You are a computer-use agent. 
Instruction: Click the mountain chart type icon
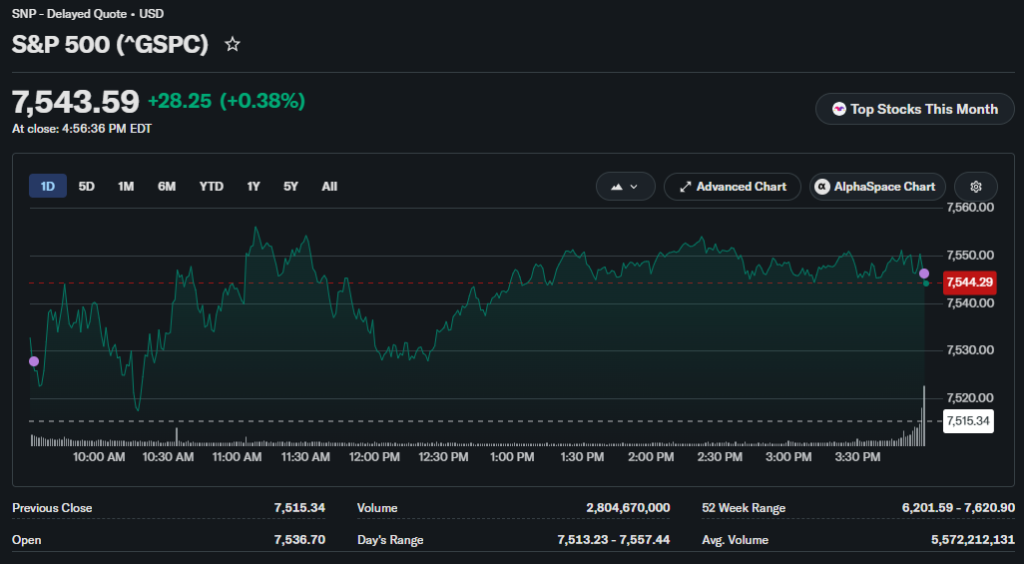tap(616, 187)
